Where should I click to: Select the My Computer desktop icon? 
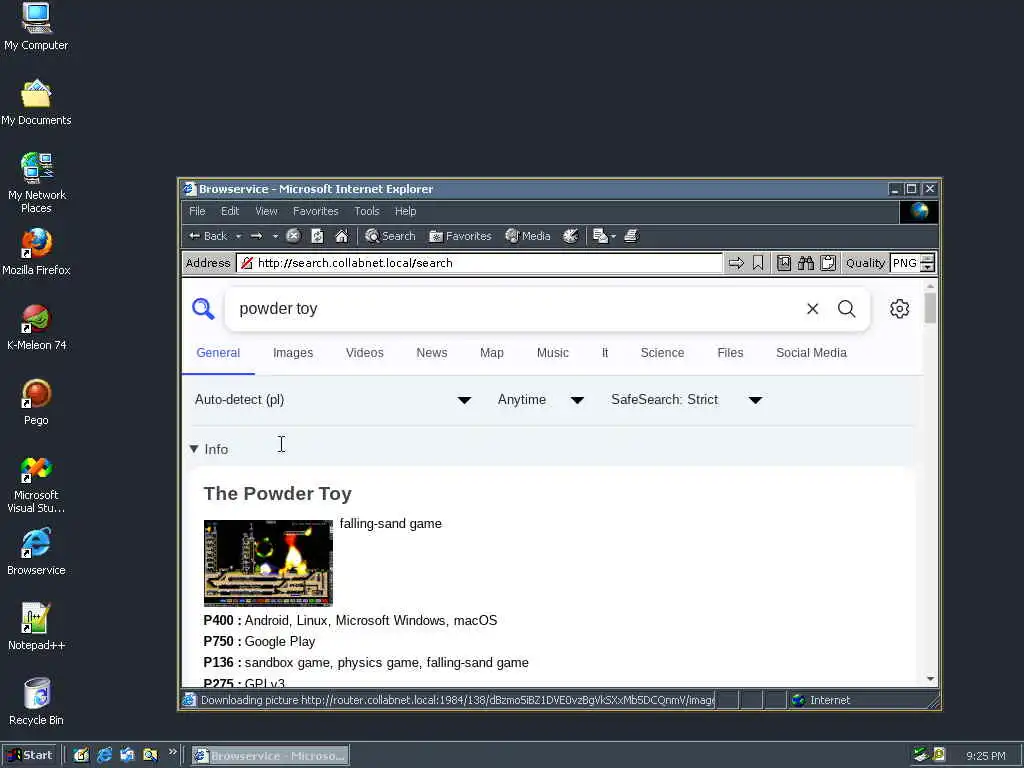[37, 27]
